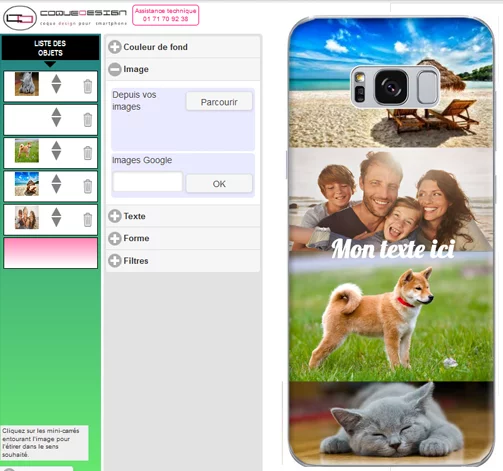Click the CoqueDesign logo icon
The height and width of the screenshot is (471, 503).
point(20,18)
